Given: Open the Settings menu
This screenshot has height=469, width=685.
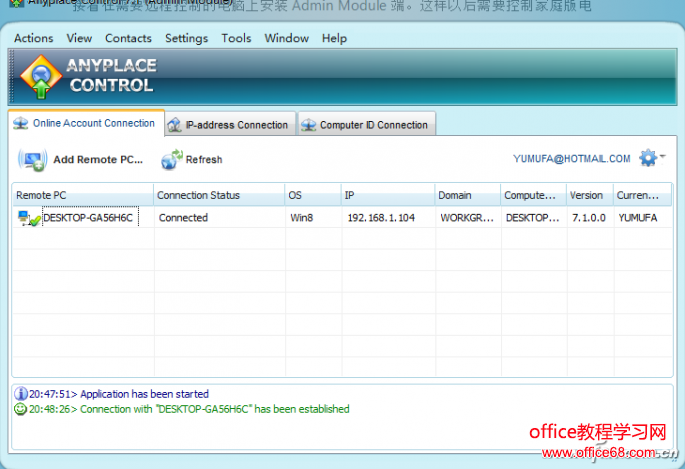Looking at the screenshot, I should [x=187, y=38].
